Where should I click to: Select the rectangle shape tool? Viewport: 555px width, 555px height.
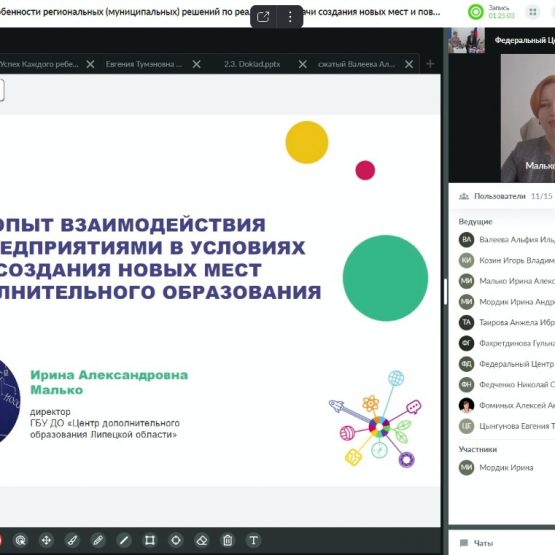point(150,540)
